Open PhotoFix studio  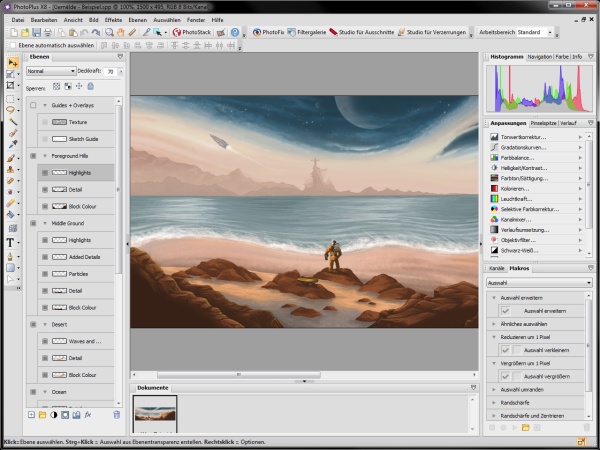tap(268, 33)
